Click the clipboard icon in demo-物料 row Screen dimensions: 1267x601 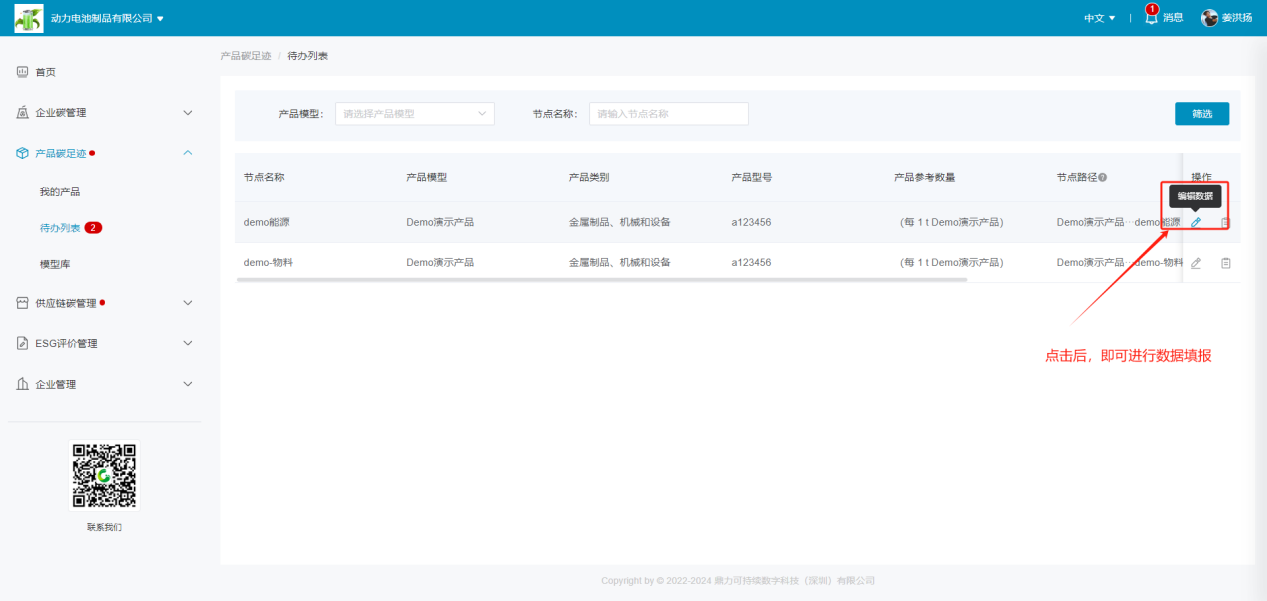1225,263
